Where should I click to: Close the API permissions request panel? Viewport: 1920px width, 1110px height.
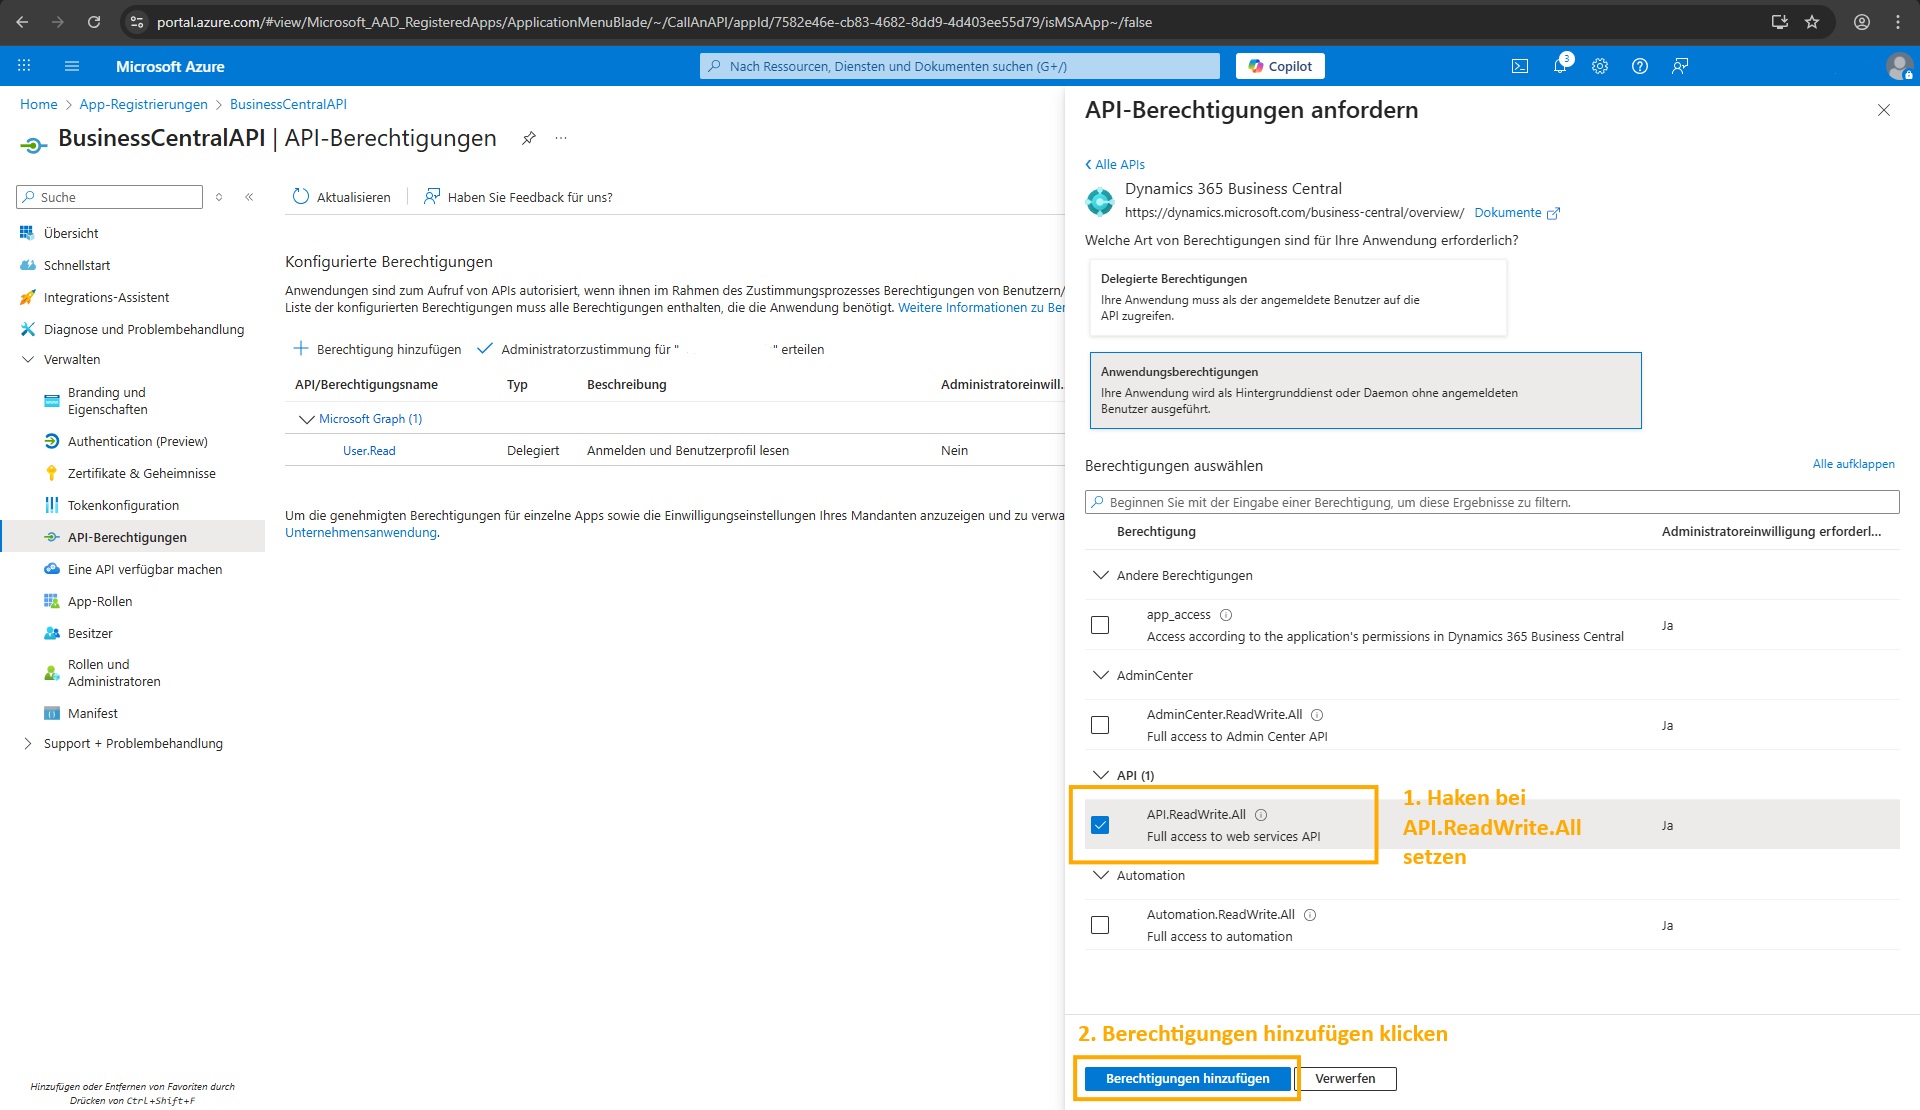point(1884,110)
